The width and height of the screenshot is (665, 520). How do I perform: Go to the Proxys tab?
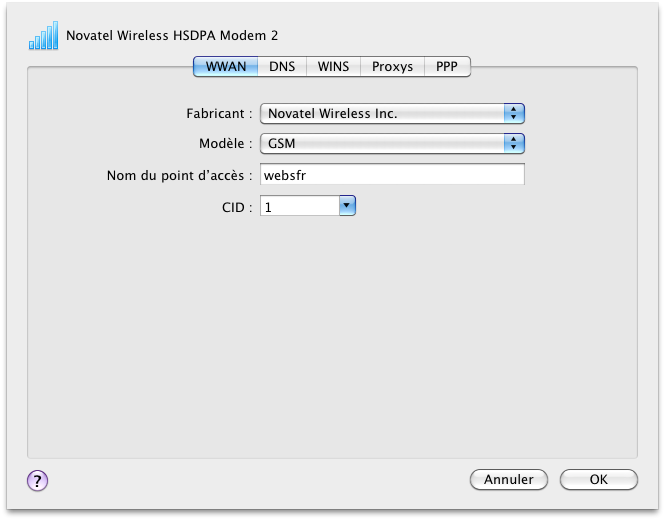pyautogui.click(x=392, y=67)
